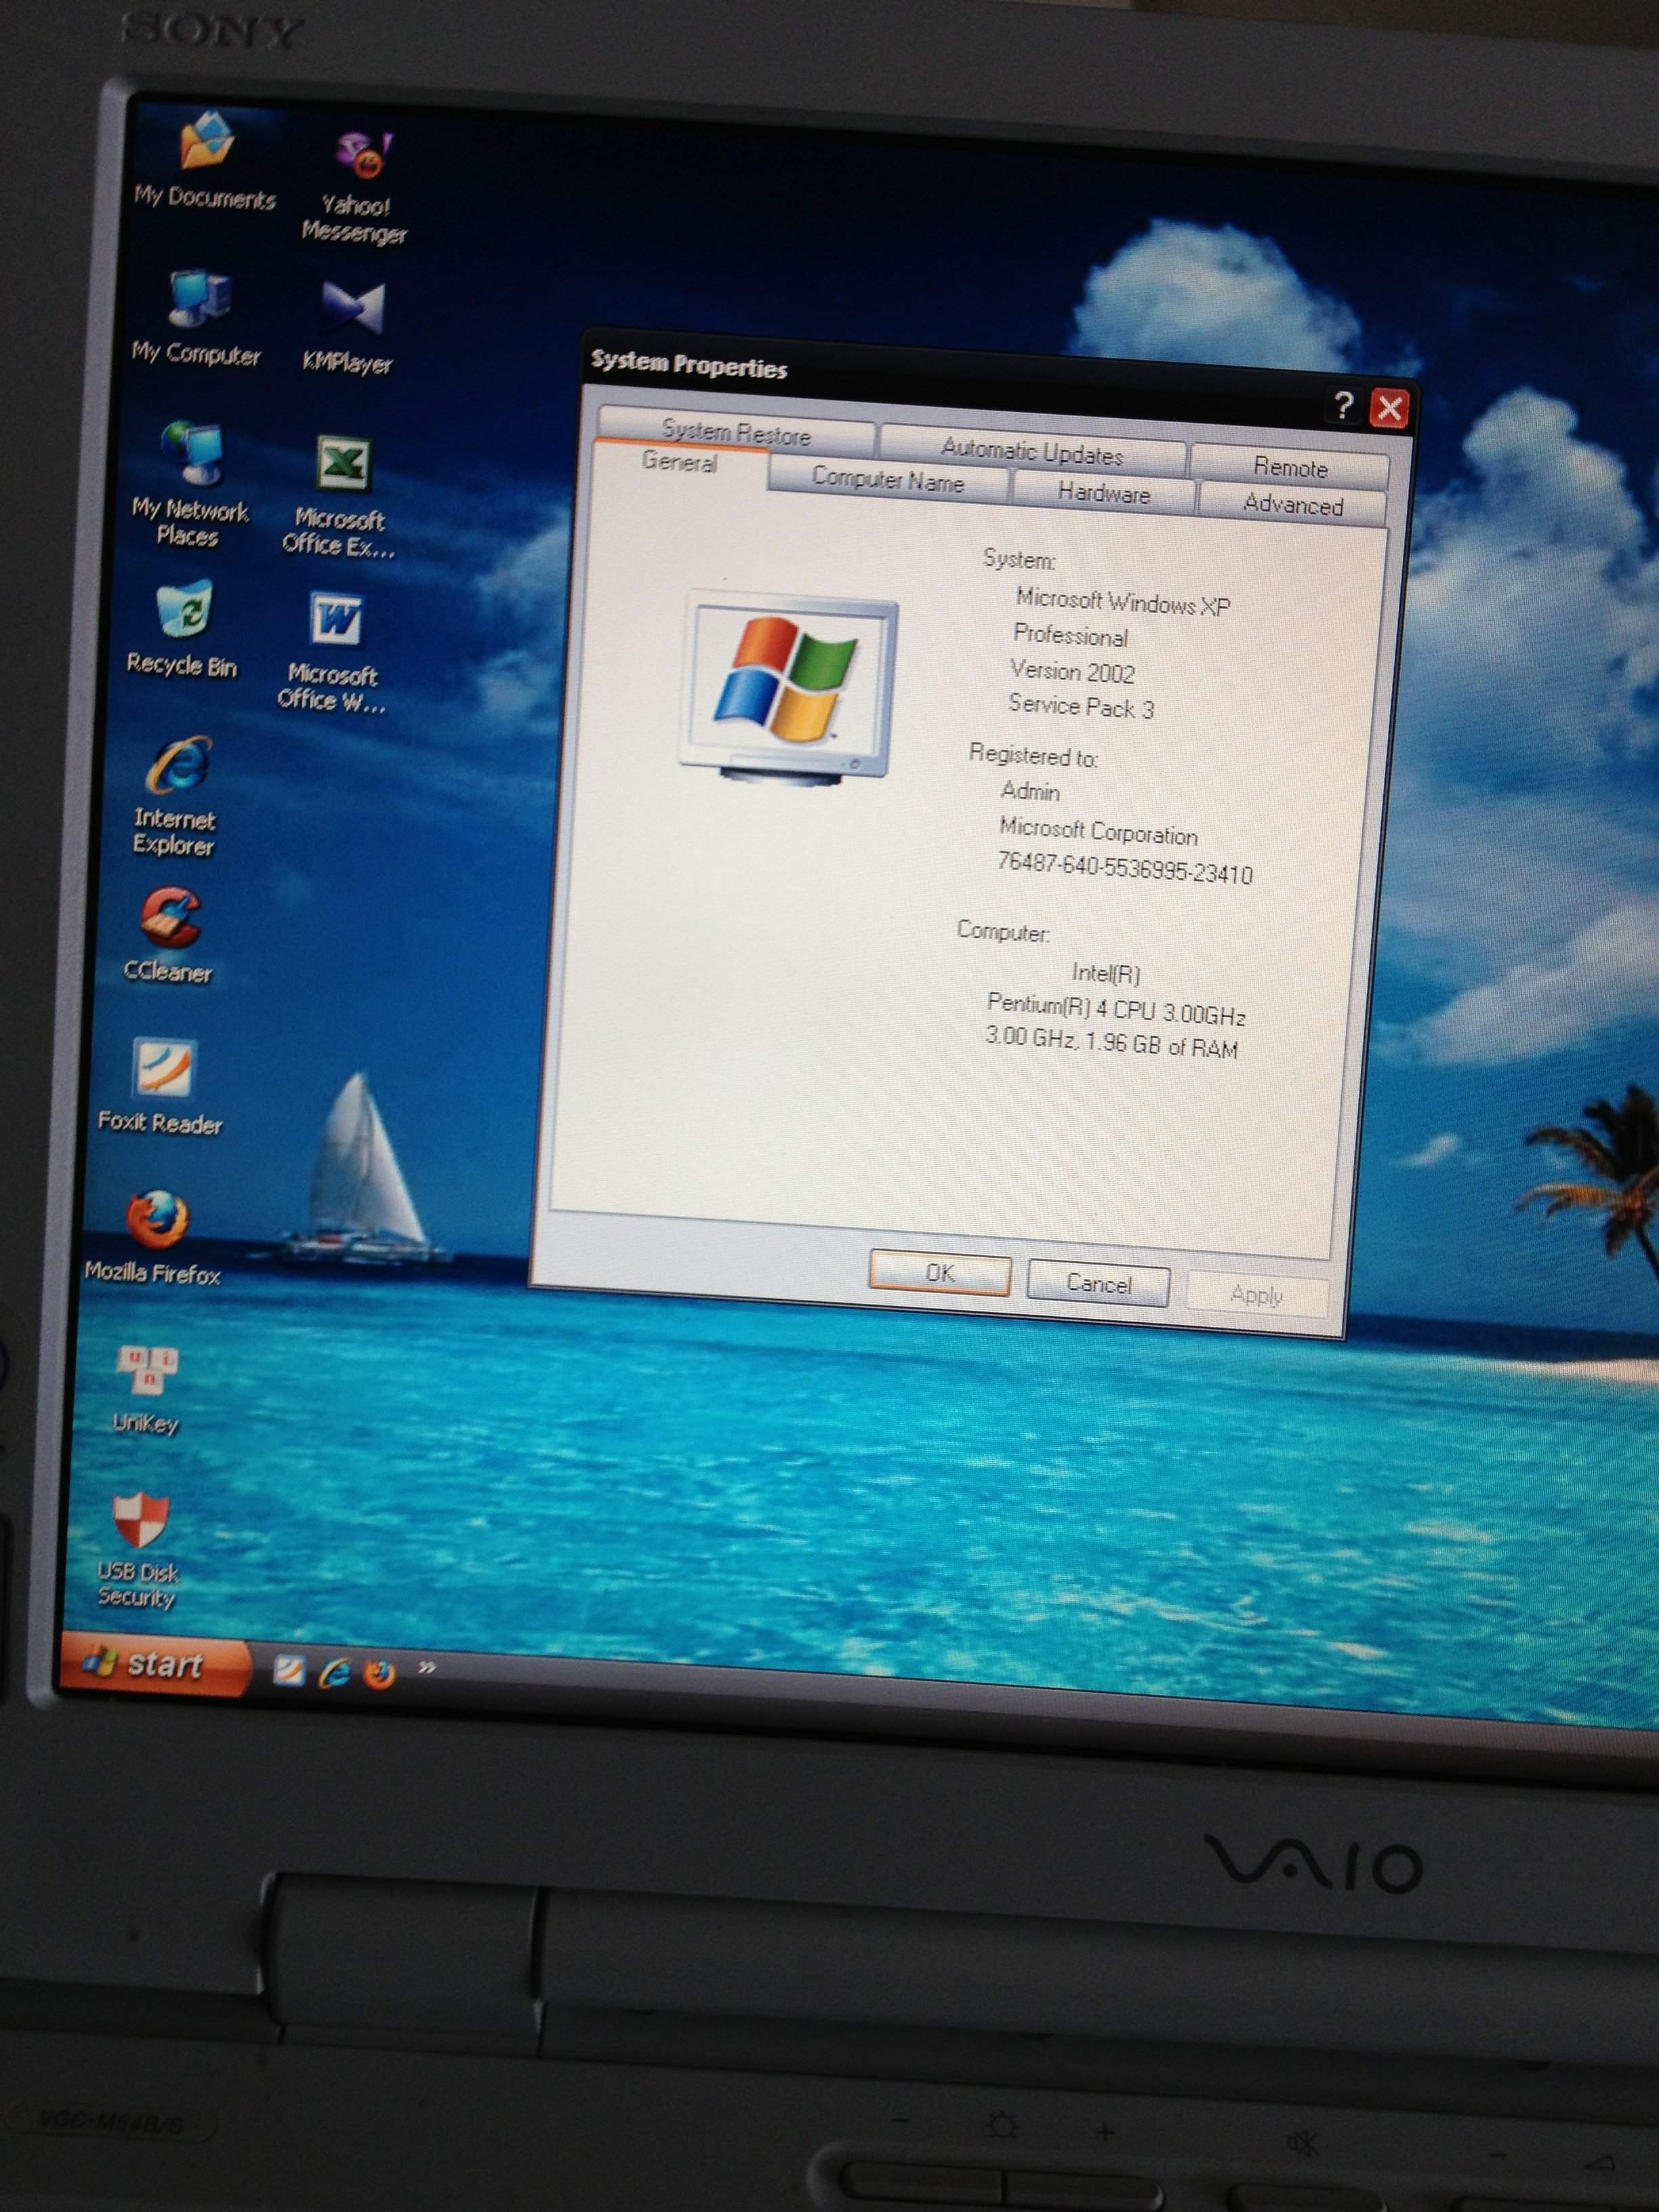
Task: Click the 'Service Pack 3' text
Action: [1081, 706]
